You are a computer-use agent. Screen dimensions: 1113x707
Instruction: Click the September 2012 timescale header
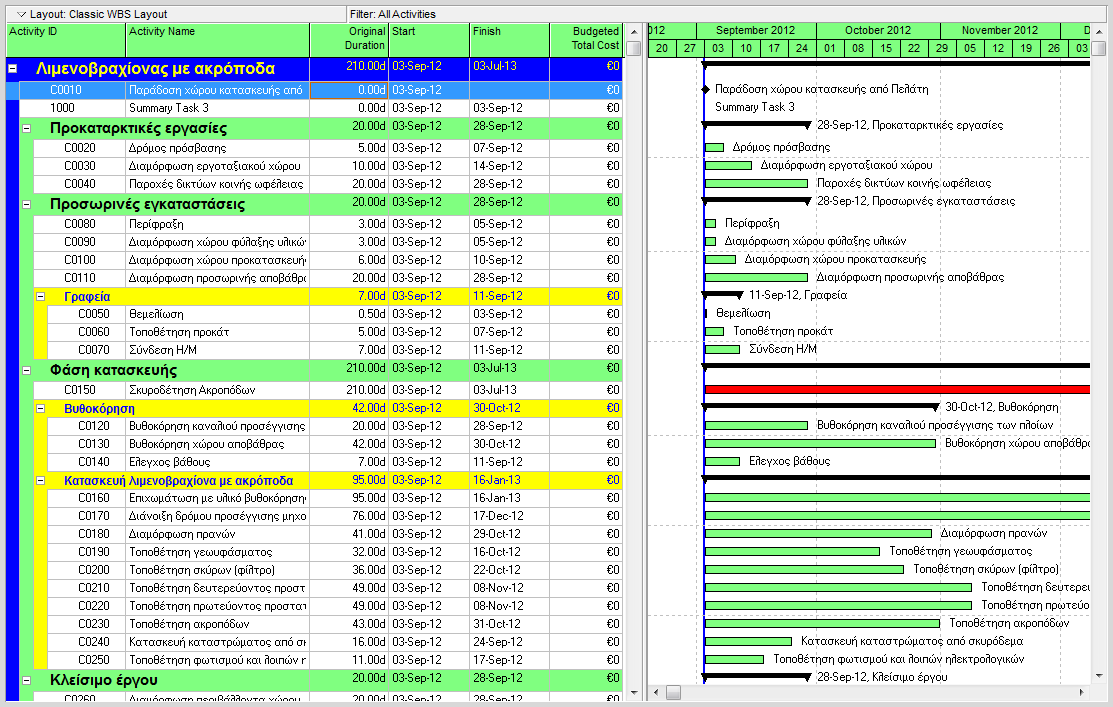point(756,31)
